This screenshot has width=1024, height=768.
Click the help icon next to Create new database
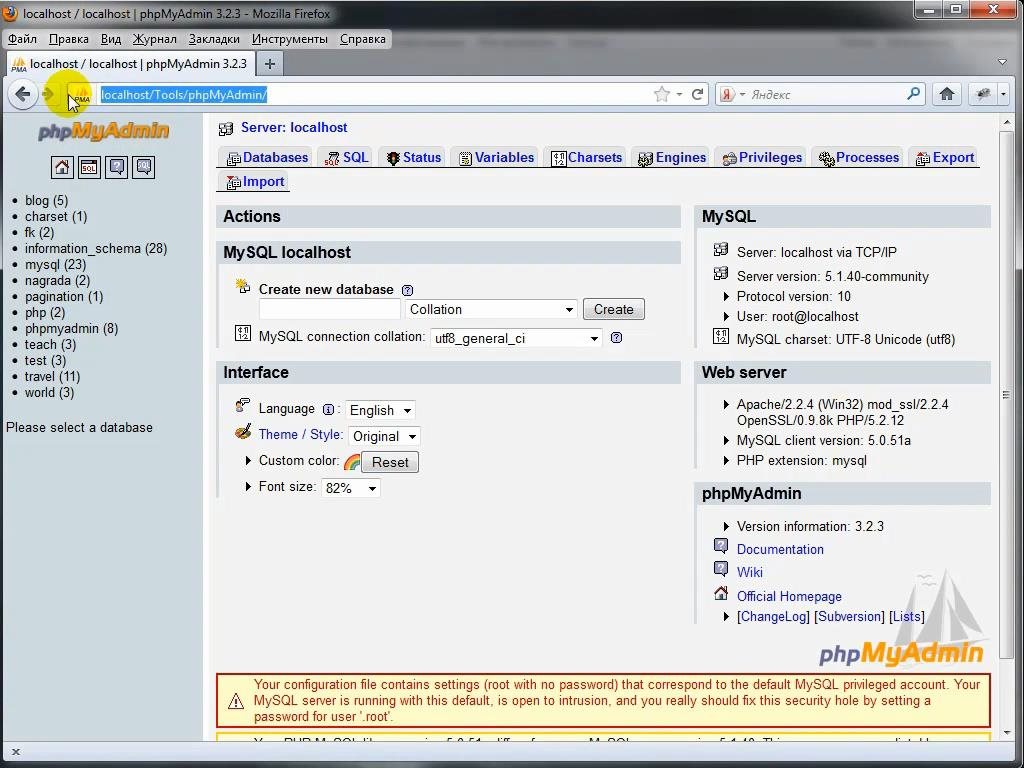coord(408,290)
